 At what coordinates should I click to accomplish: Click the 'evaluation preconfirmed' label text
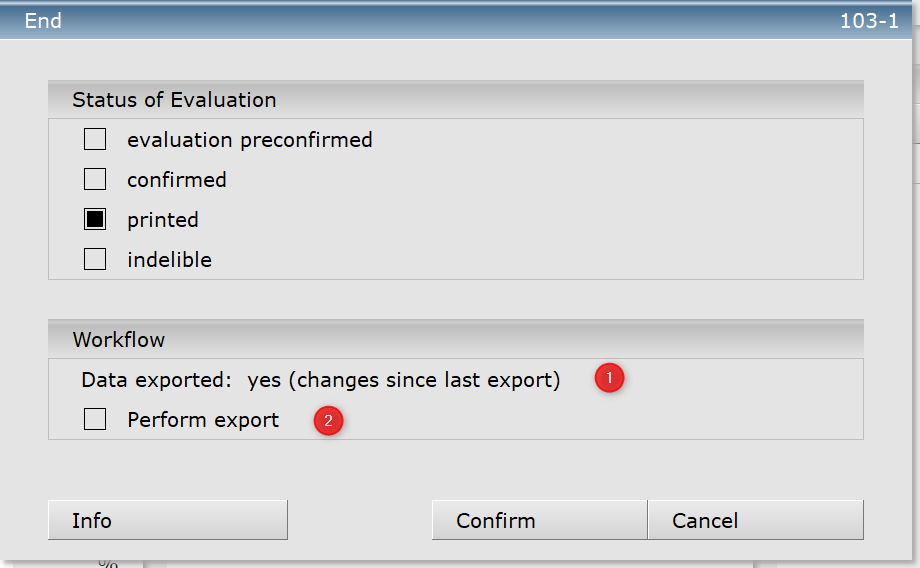(x=249, y=140)
